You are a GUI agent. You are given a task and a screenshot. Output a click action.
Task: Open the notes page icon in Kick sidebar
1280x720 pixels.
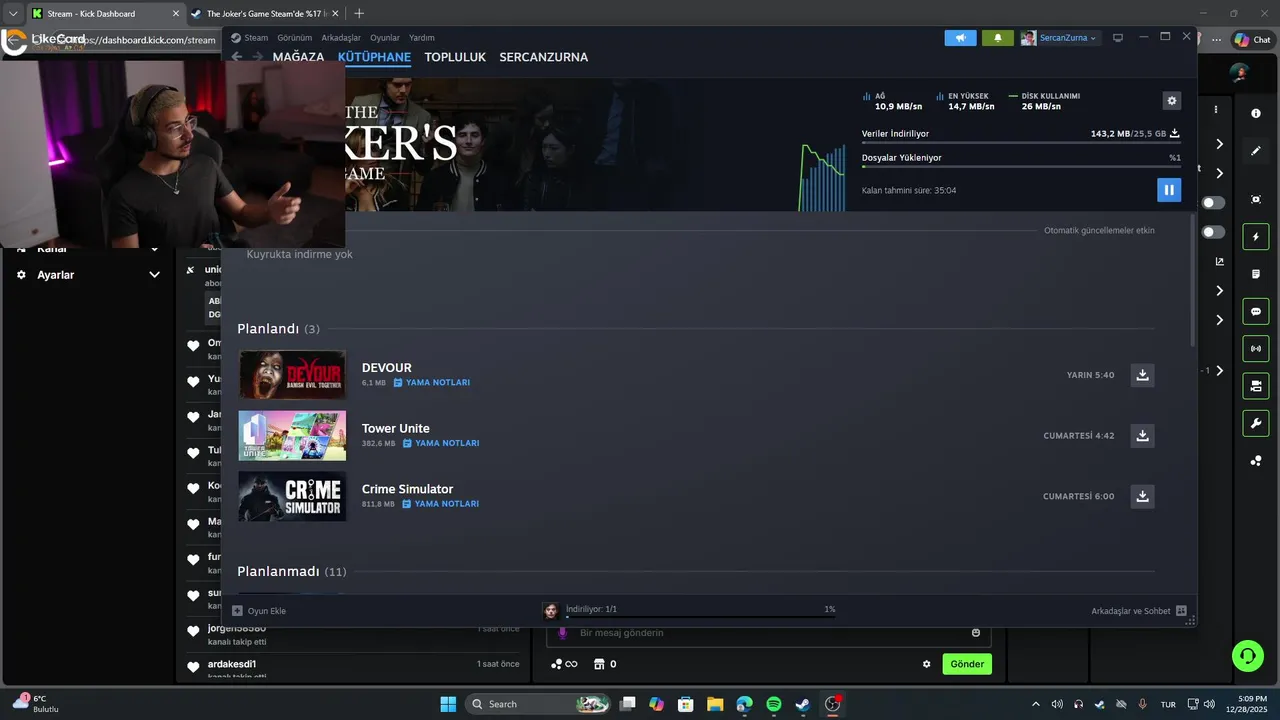[1256, 274]
